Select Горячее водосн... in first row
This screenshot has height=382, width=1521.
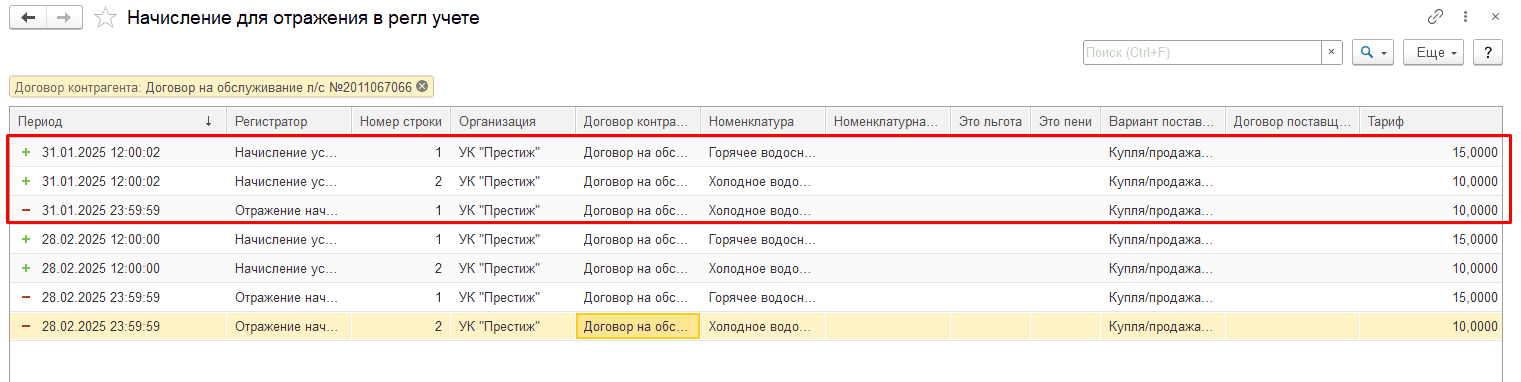762,153
